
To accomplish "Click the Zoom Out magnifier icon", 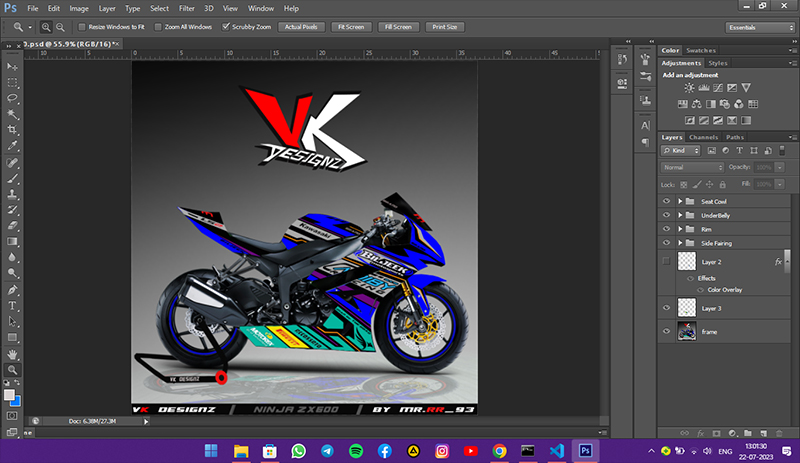I will point(61,27).
